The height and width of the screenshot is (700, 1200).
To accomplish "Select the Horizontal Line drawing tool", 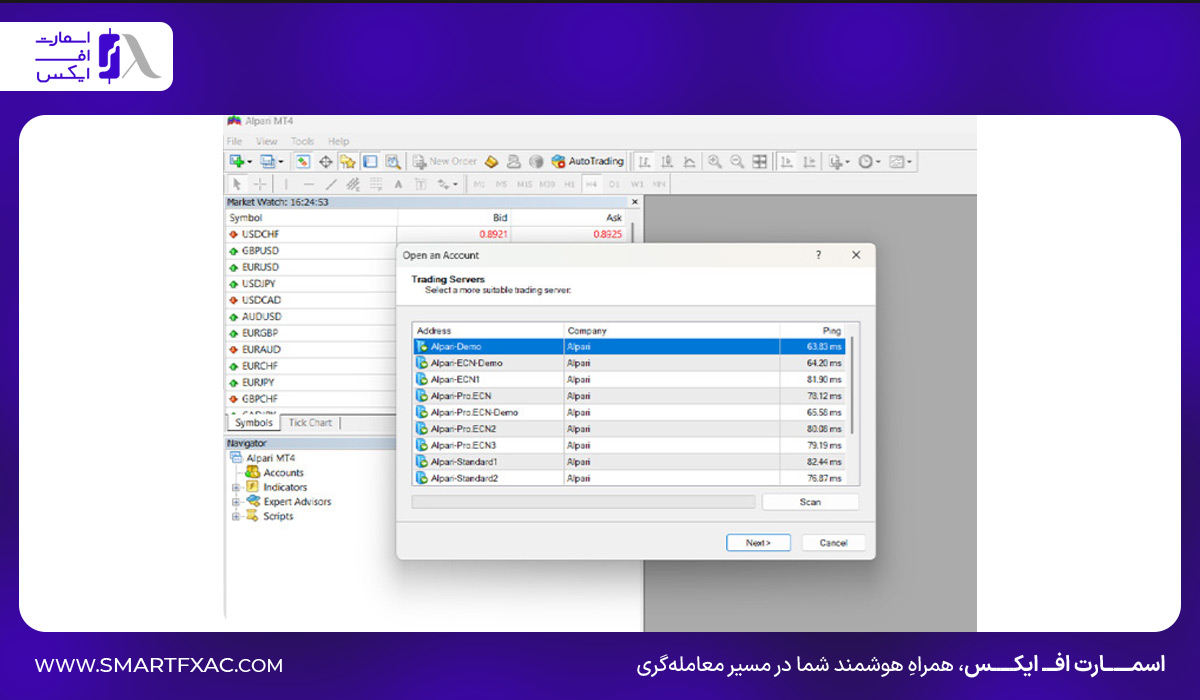I will coord(309,184).
